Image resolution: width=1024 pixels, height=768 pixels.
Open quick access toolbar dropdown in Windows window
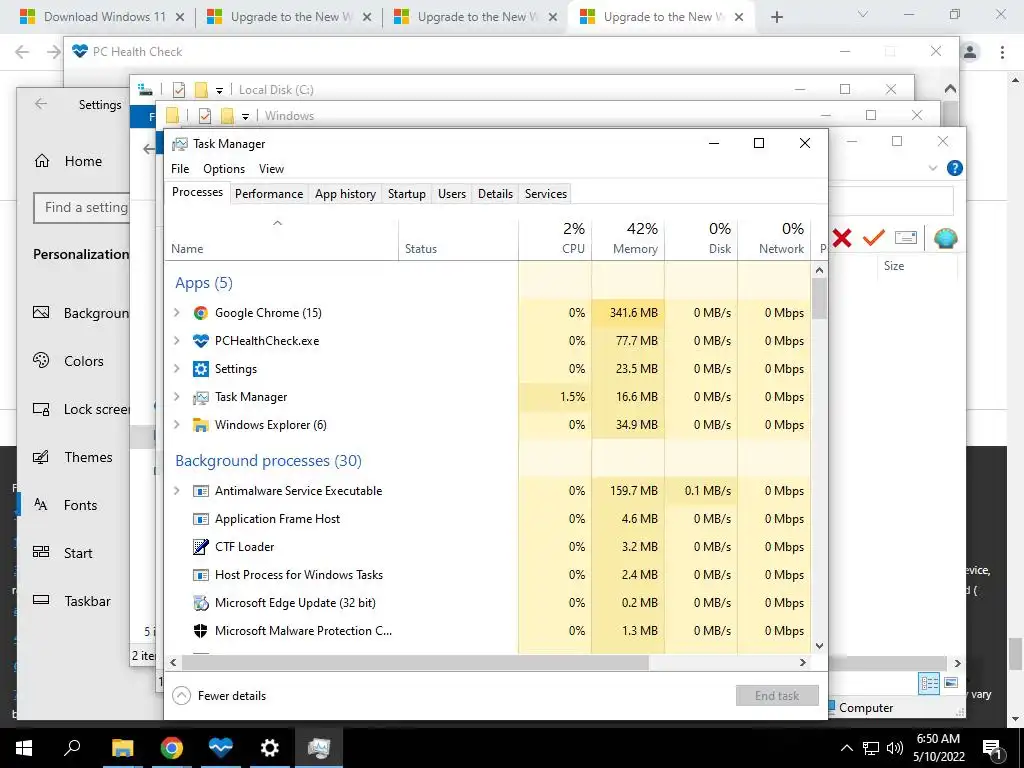coord(246,117)
